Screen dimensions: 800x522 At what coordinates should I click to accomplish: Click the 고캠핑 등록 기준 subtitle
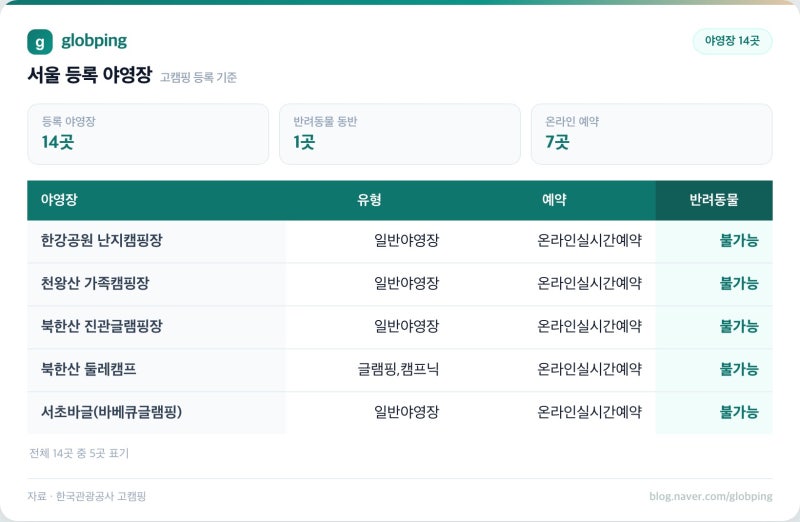coord(198,78)
